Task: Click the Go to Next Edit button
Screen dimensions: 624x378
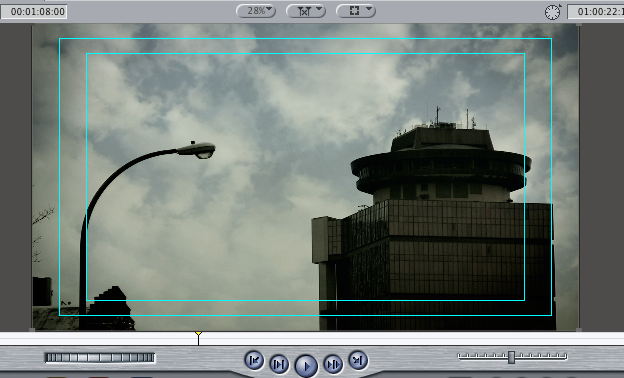Action: [358, 360]
